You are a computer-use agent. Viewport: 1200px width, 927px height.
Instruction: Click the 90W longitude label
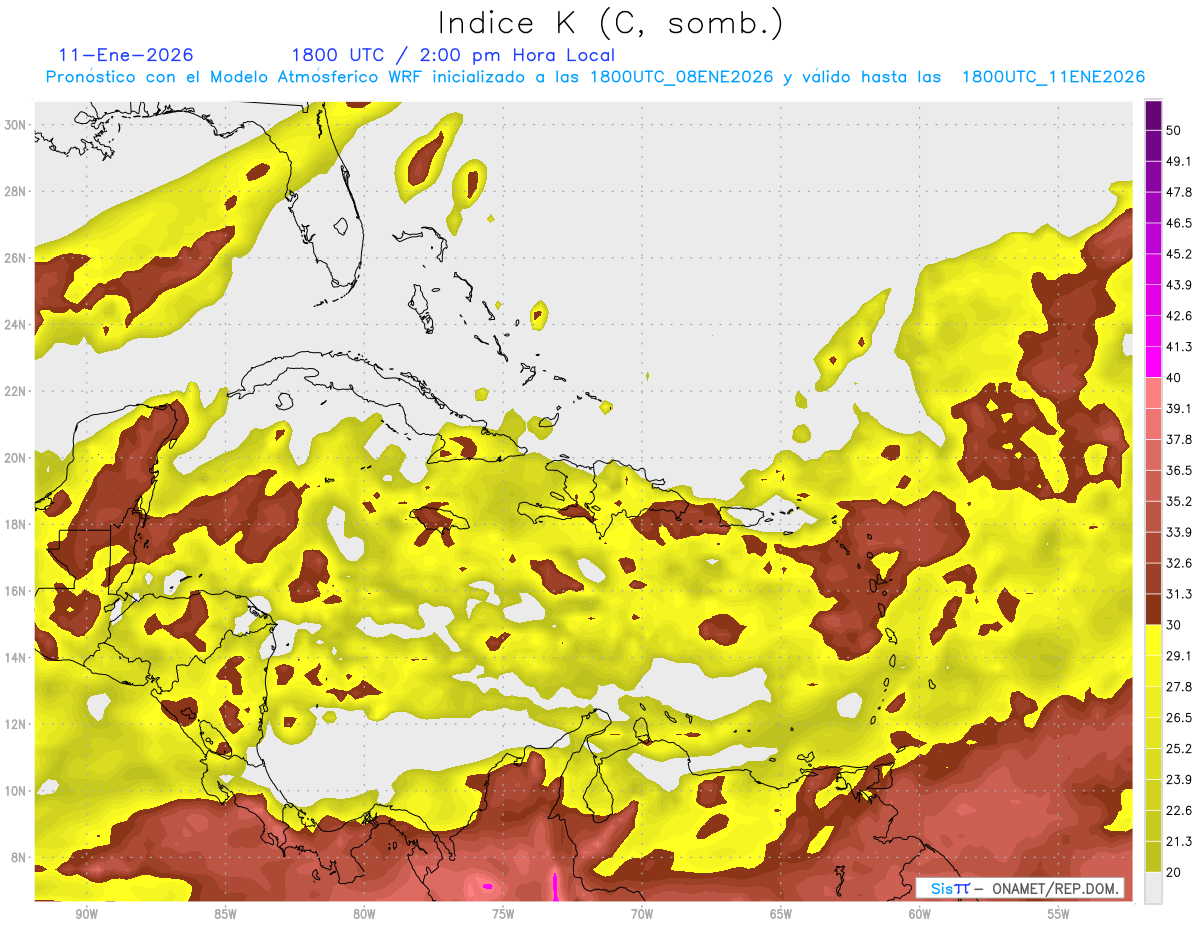coord(86,914)
